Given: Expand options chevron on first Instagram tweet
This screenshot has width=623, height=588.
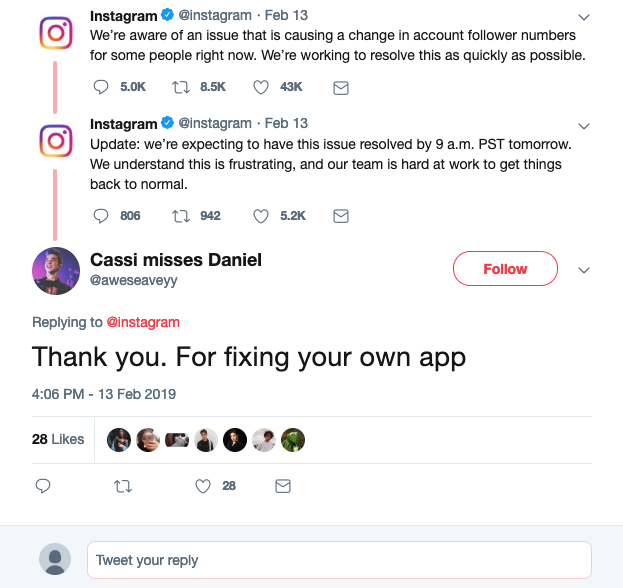Looking at the screenshot, I should (585, 17).
